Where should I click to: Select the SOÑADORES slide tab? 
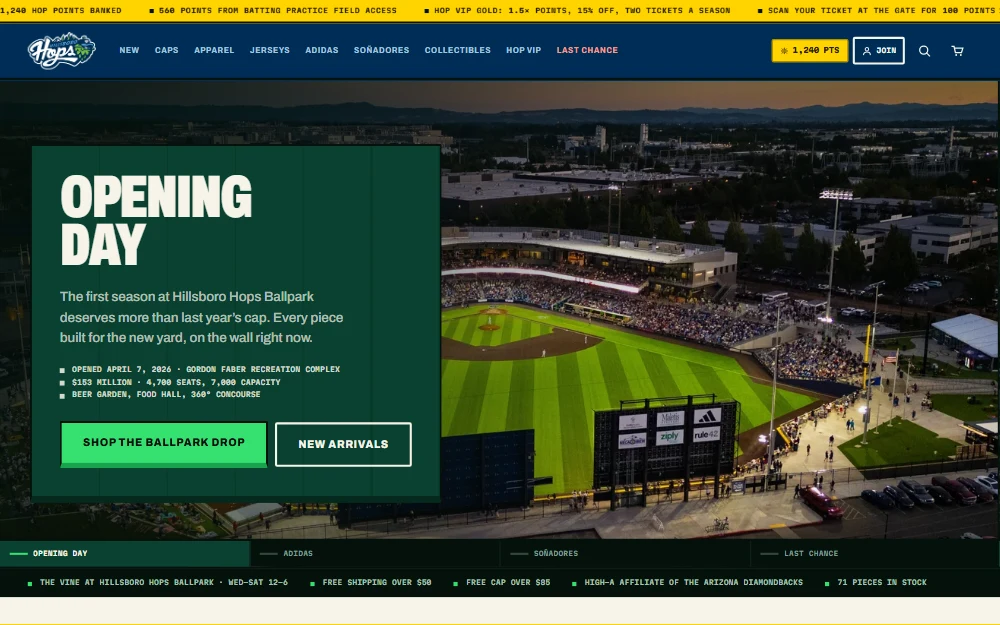click(x=625, y=554)
